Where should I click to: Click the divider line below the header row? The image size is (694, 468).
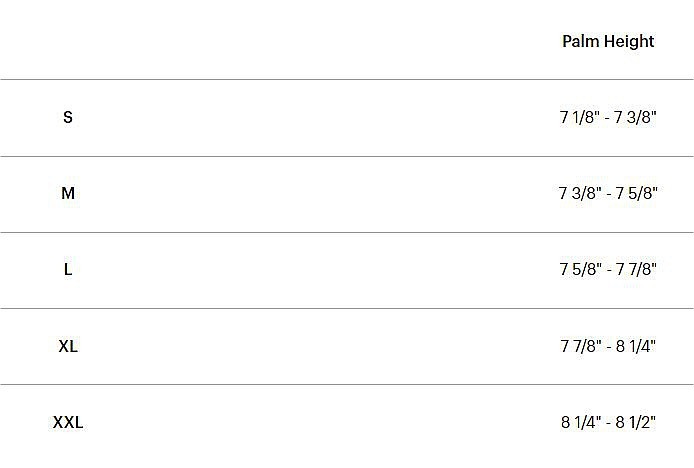click(347, 79)
